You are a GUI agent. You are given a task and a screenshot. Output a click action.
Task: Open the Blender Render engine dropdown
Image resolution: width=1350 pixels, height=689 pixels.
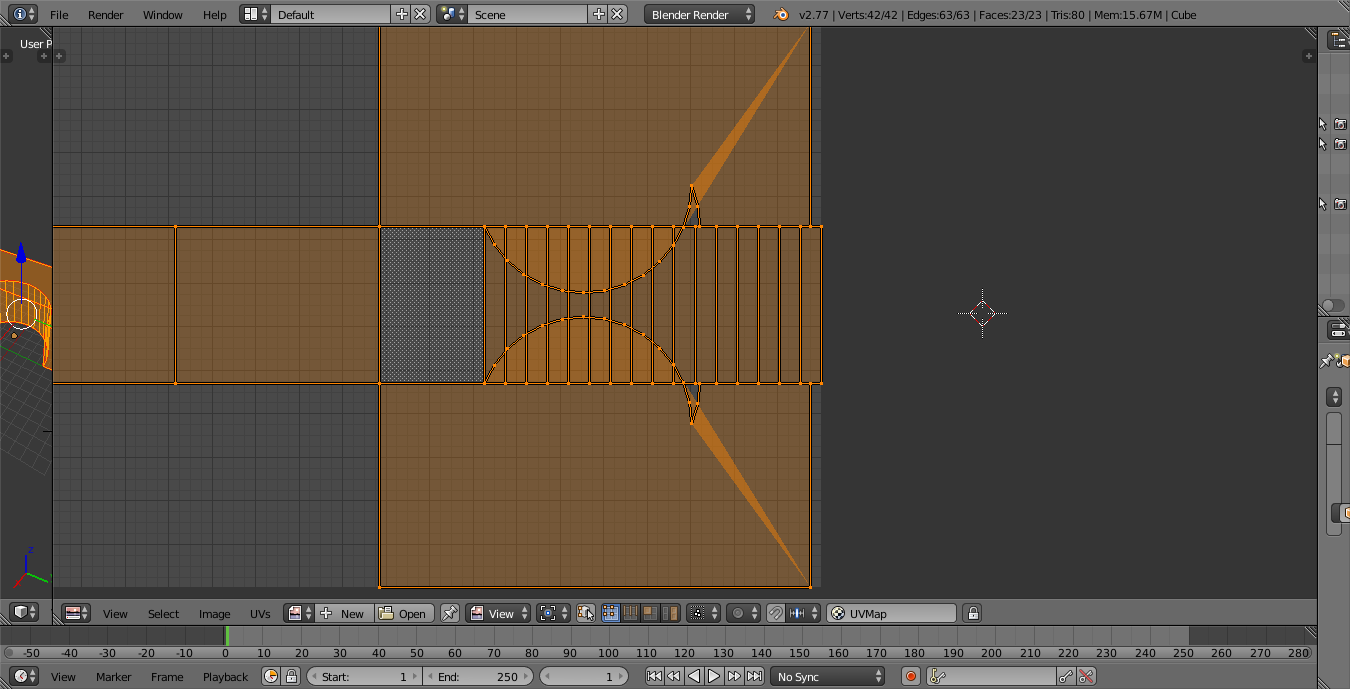(700, 15)
